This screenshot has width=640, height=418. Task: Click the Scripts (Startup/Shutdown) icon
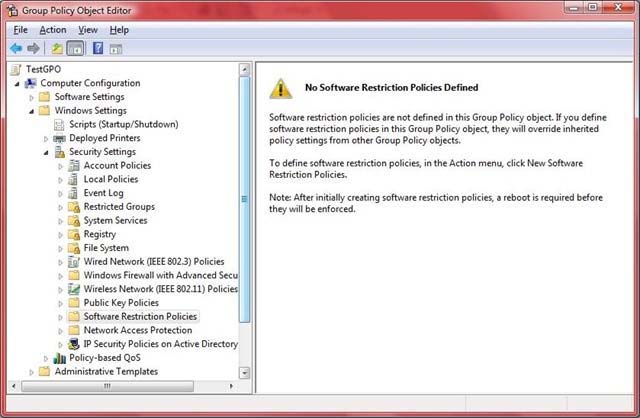pyautogui.click(x=59, y=125)
